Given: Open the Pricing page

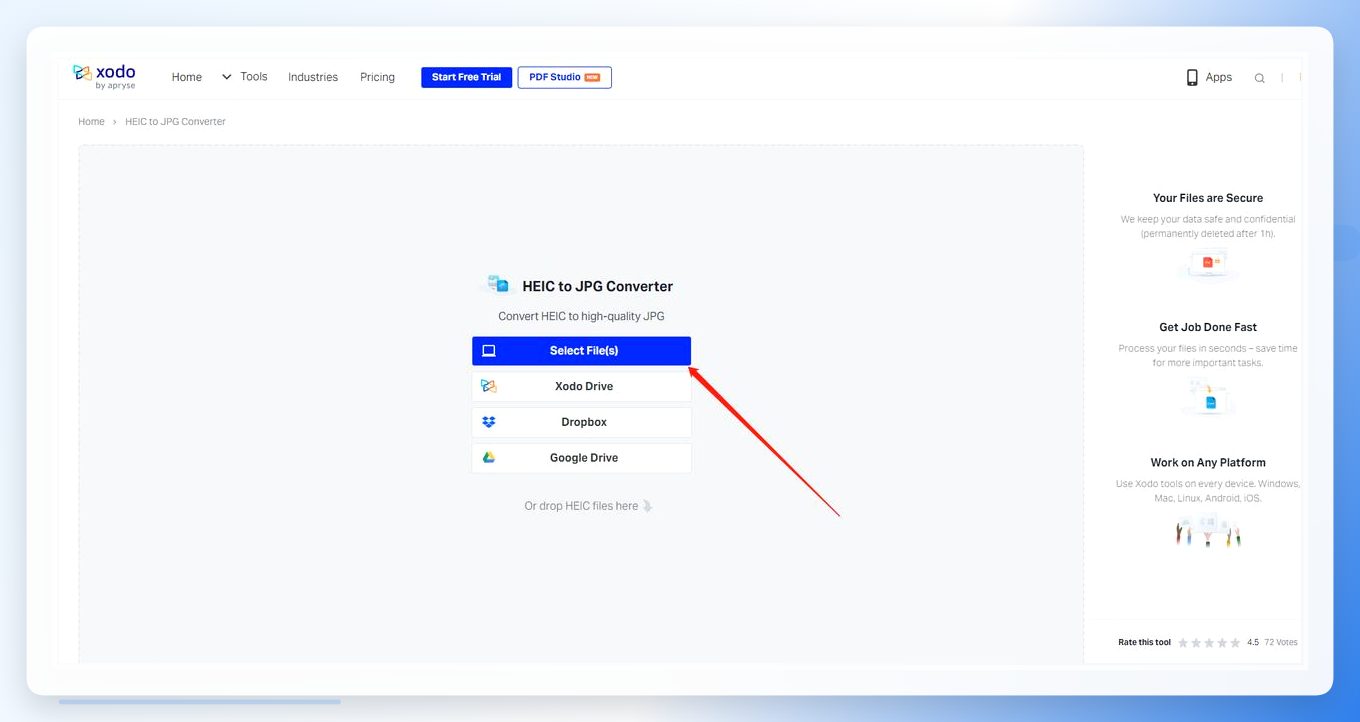Looking at the screenshot, I should coord(377,77).
